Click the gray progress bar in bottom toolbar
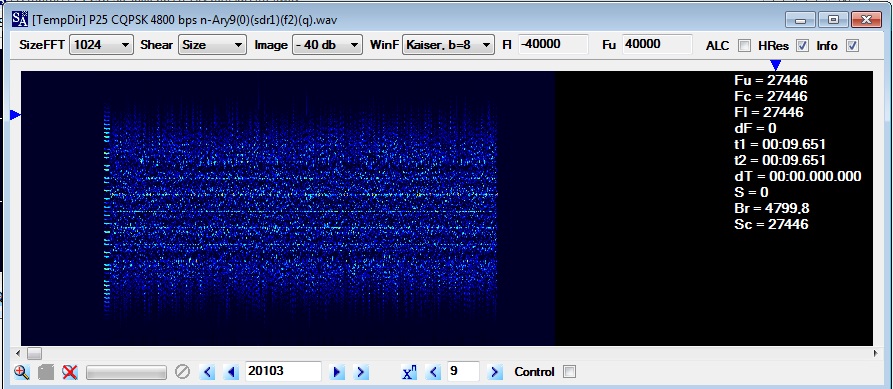The height and width of the screenshot is (389, 893). tap(126, 372)
